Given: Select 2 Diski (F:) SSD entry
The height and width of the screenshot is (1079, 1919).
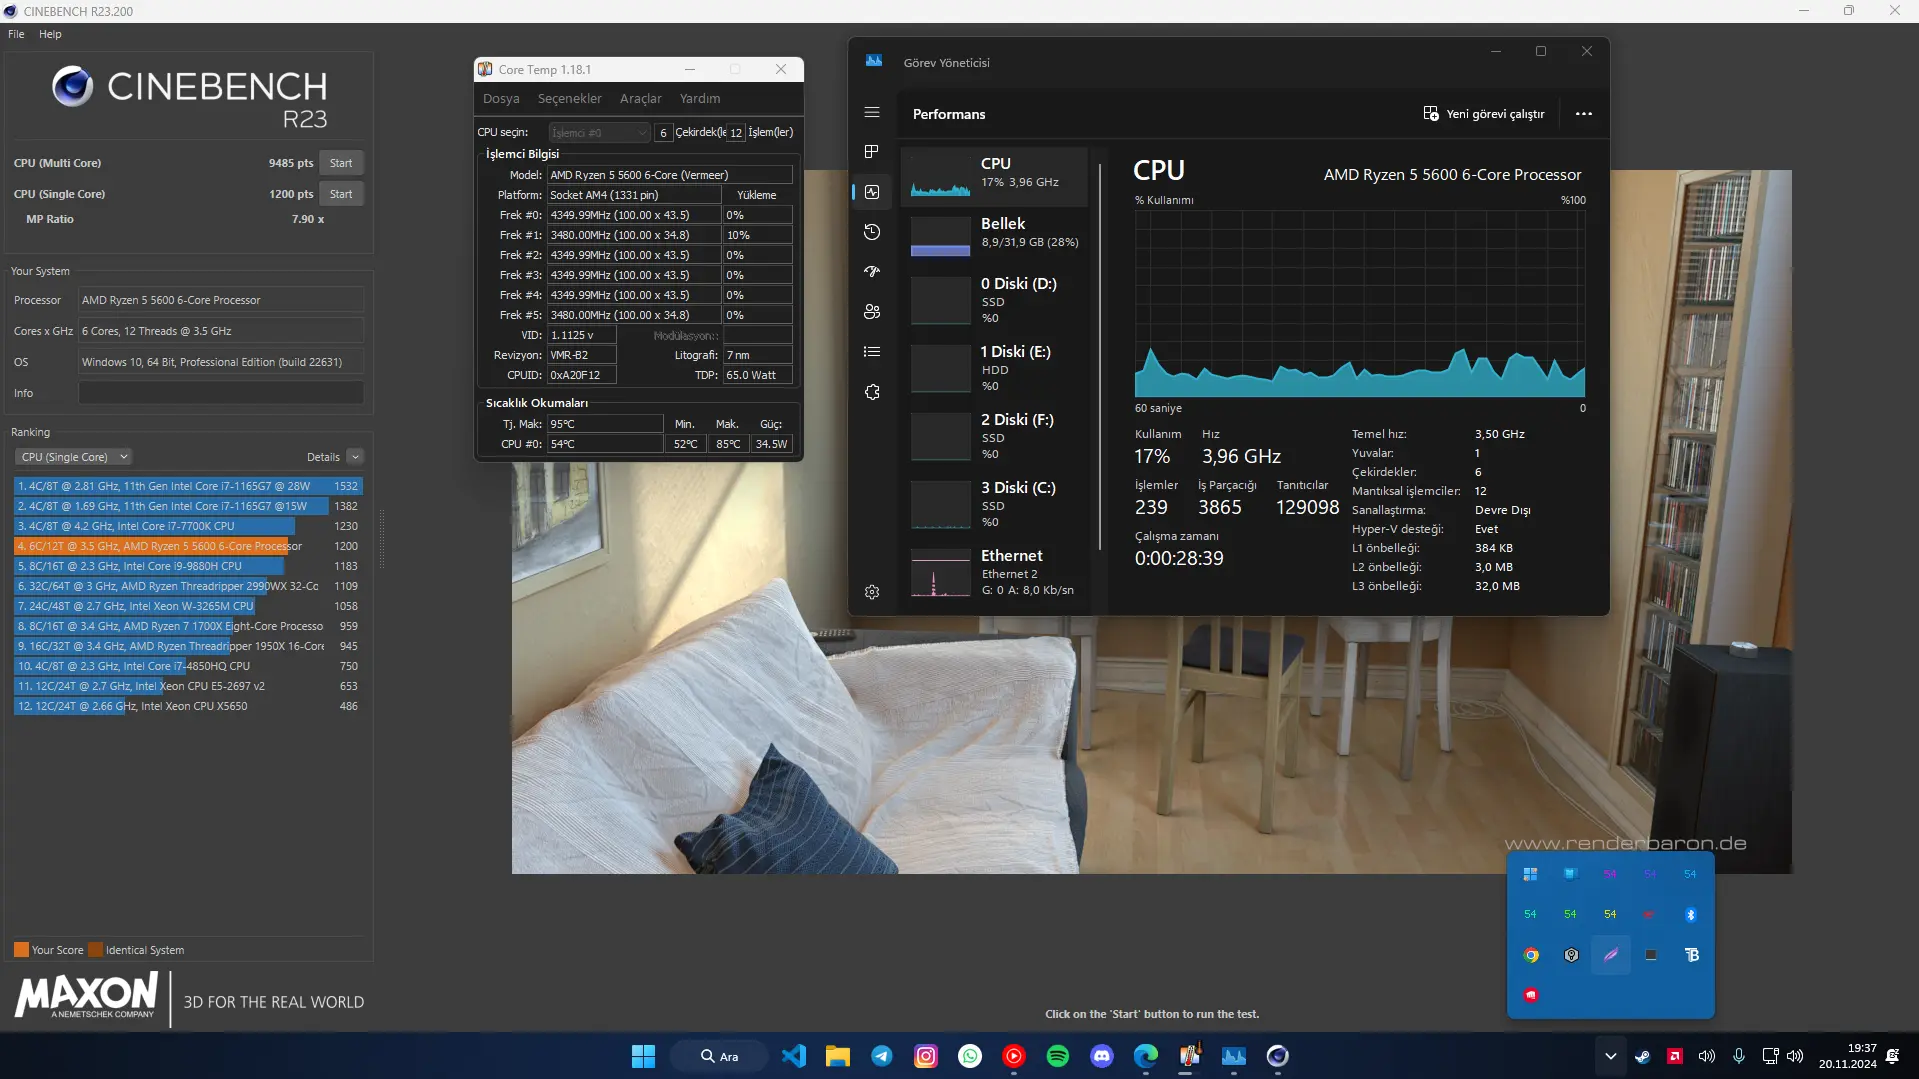Looking at the screenshot, I should (994, 436).
